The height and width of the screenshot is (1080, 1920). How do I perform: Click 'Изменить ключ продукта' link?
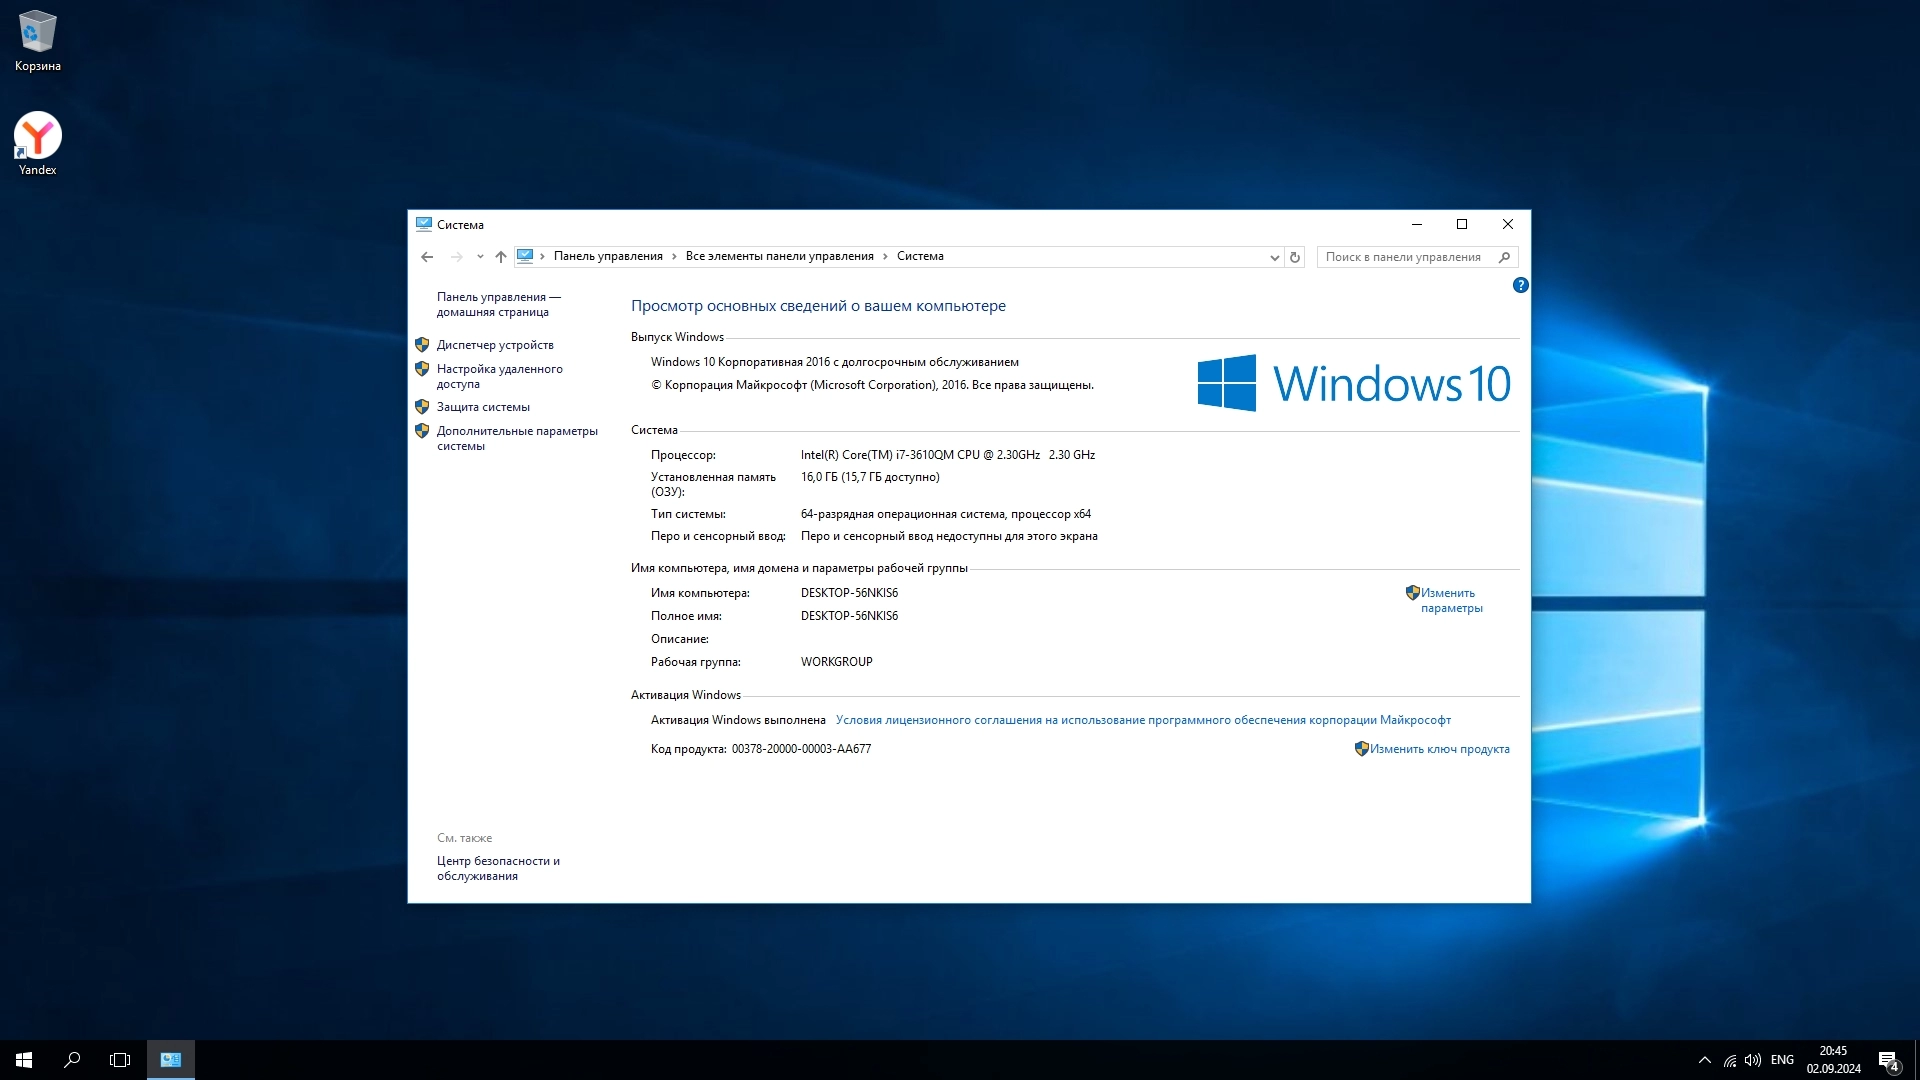[x=1439, y=749]
